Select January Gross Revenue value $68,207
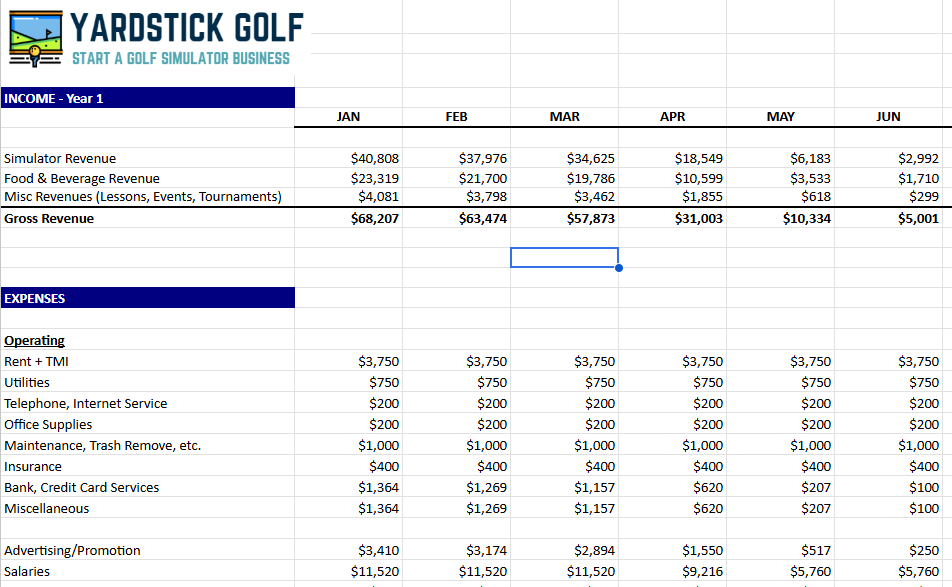Screen dimensions: 952x587 375,219
